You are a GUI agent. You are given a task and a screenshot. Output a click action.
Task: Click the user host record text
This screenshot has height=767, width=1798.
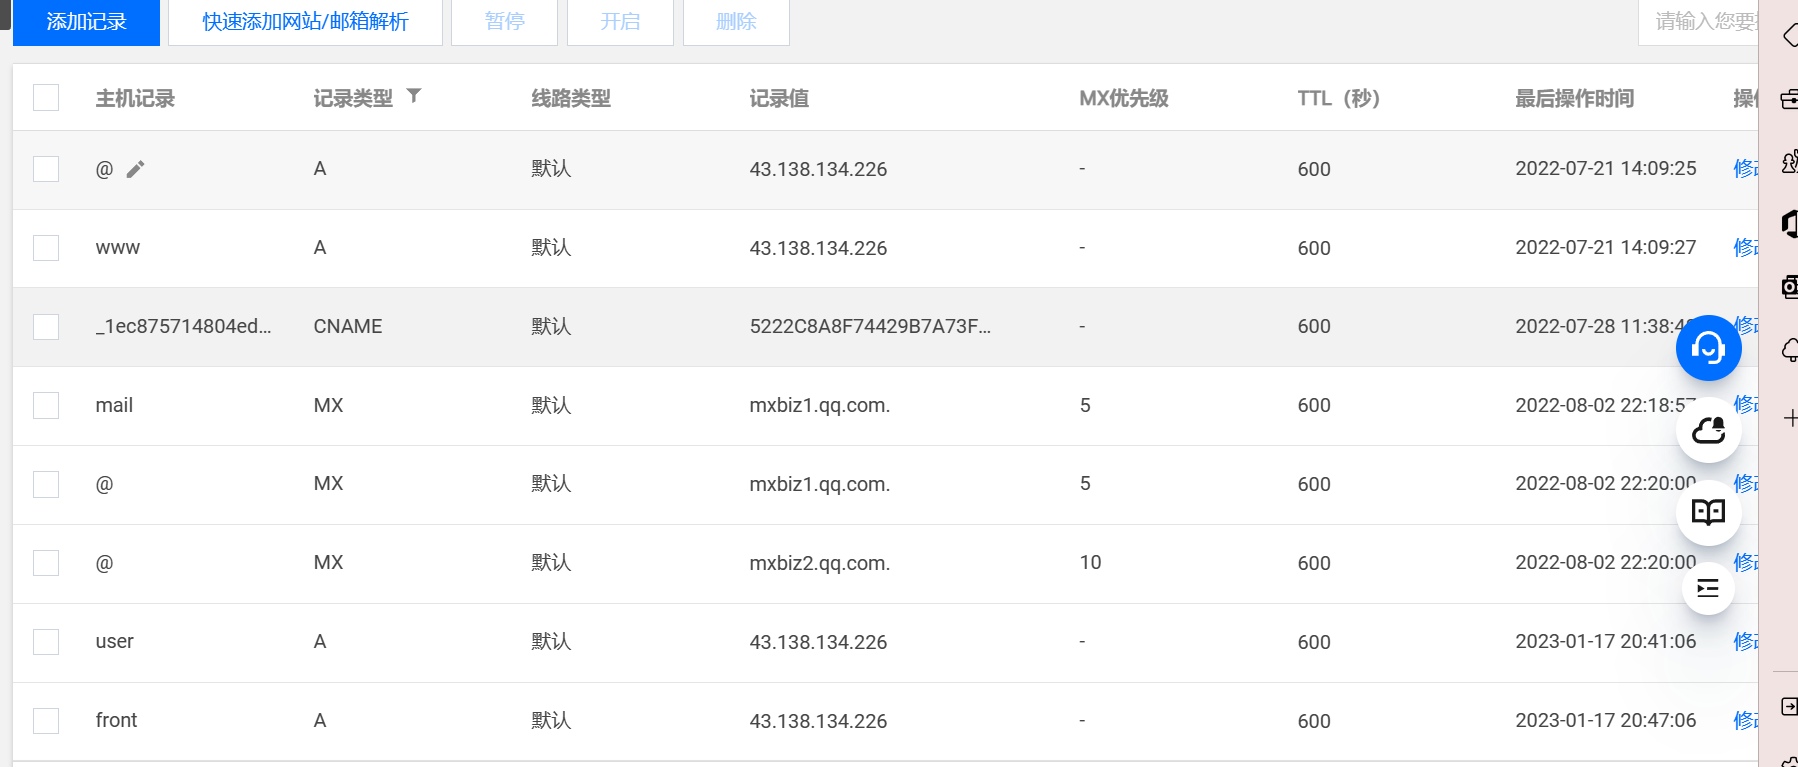[115, 642]
